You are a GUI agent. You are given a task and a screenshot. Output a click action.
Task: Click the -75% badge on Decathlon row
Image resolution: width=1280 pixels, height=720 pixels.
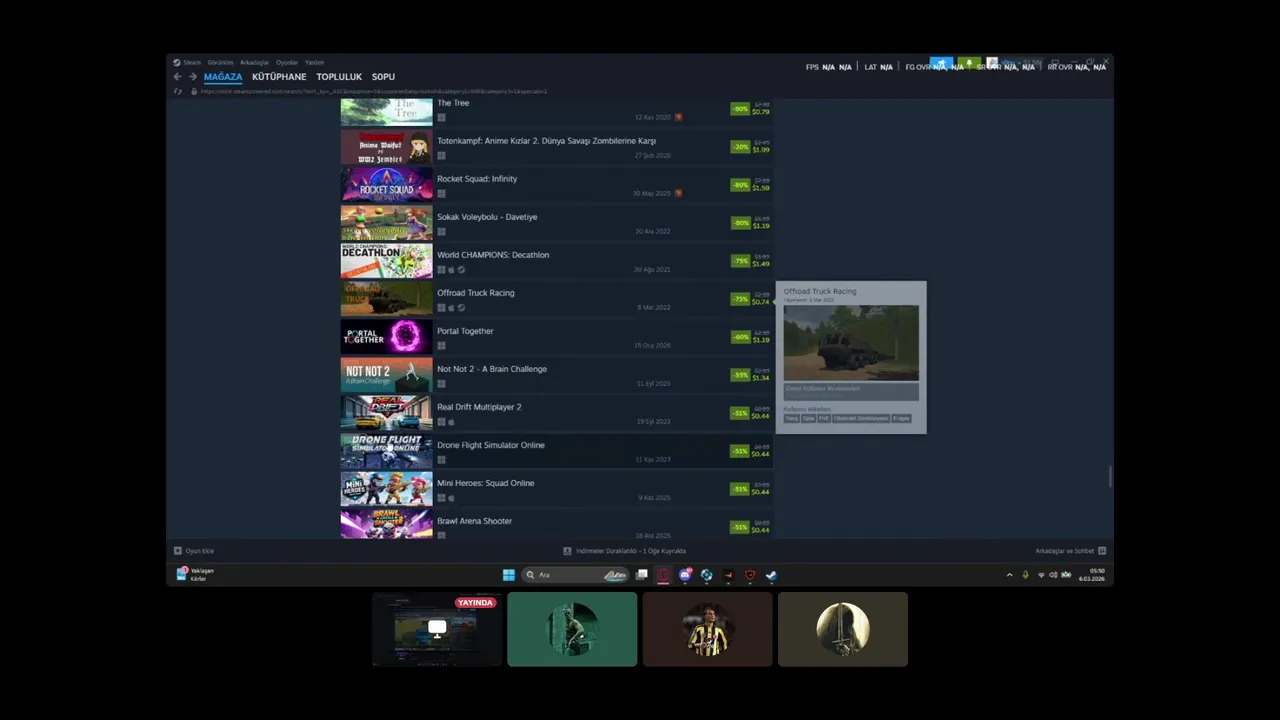pos(740,261)
